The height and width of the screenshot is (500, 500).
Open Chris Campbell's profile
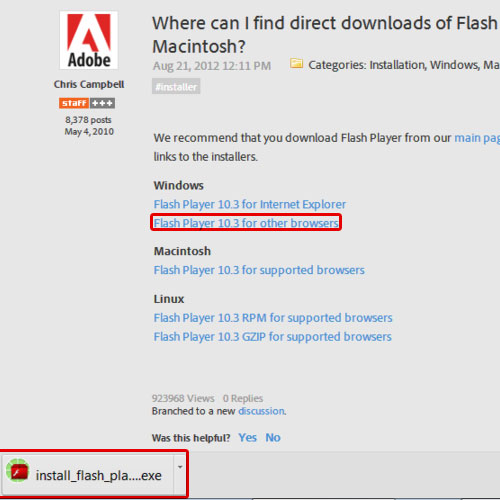[x=89, y=84]
